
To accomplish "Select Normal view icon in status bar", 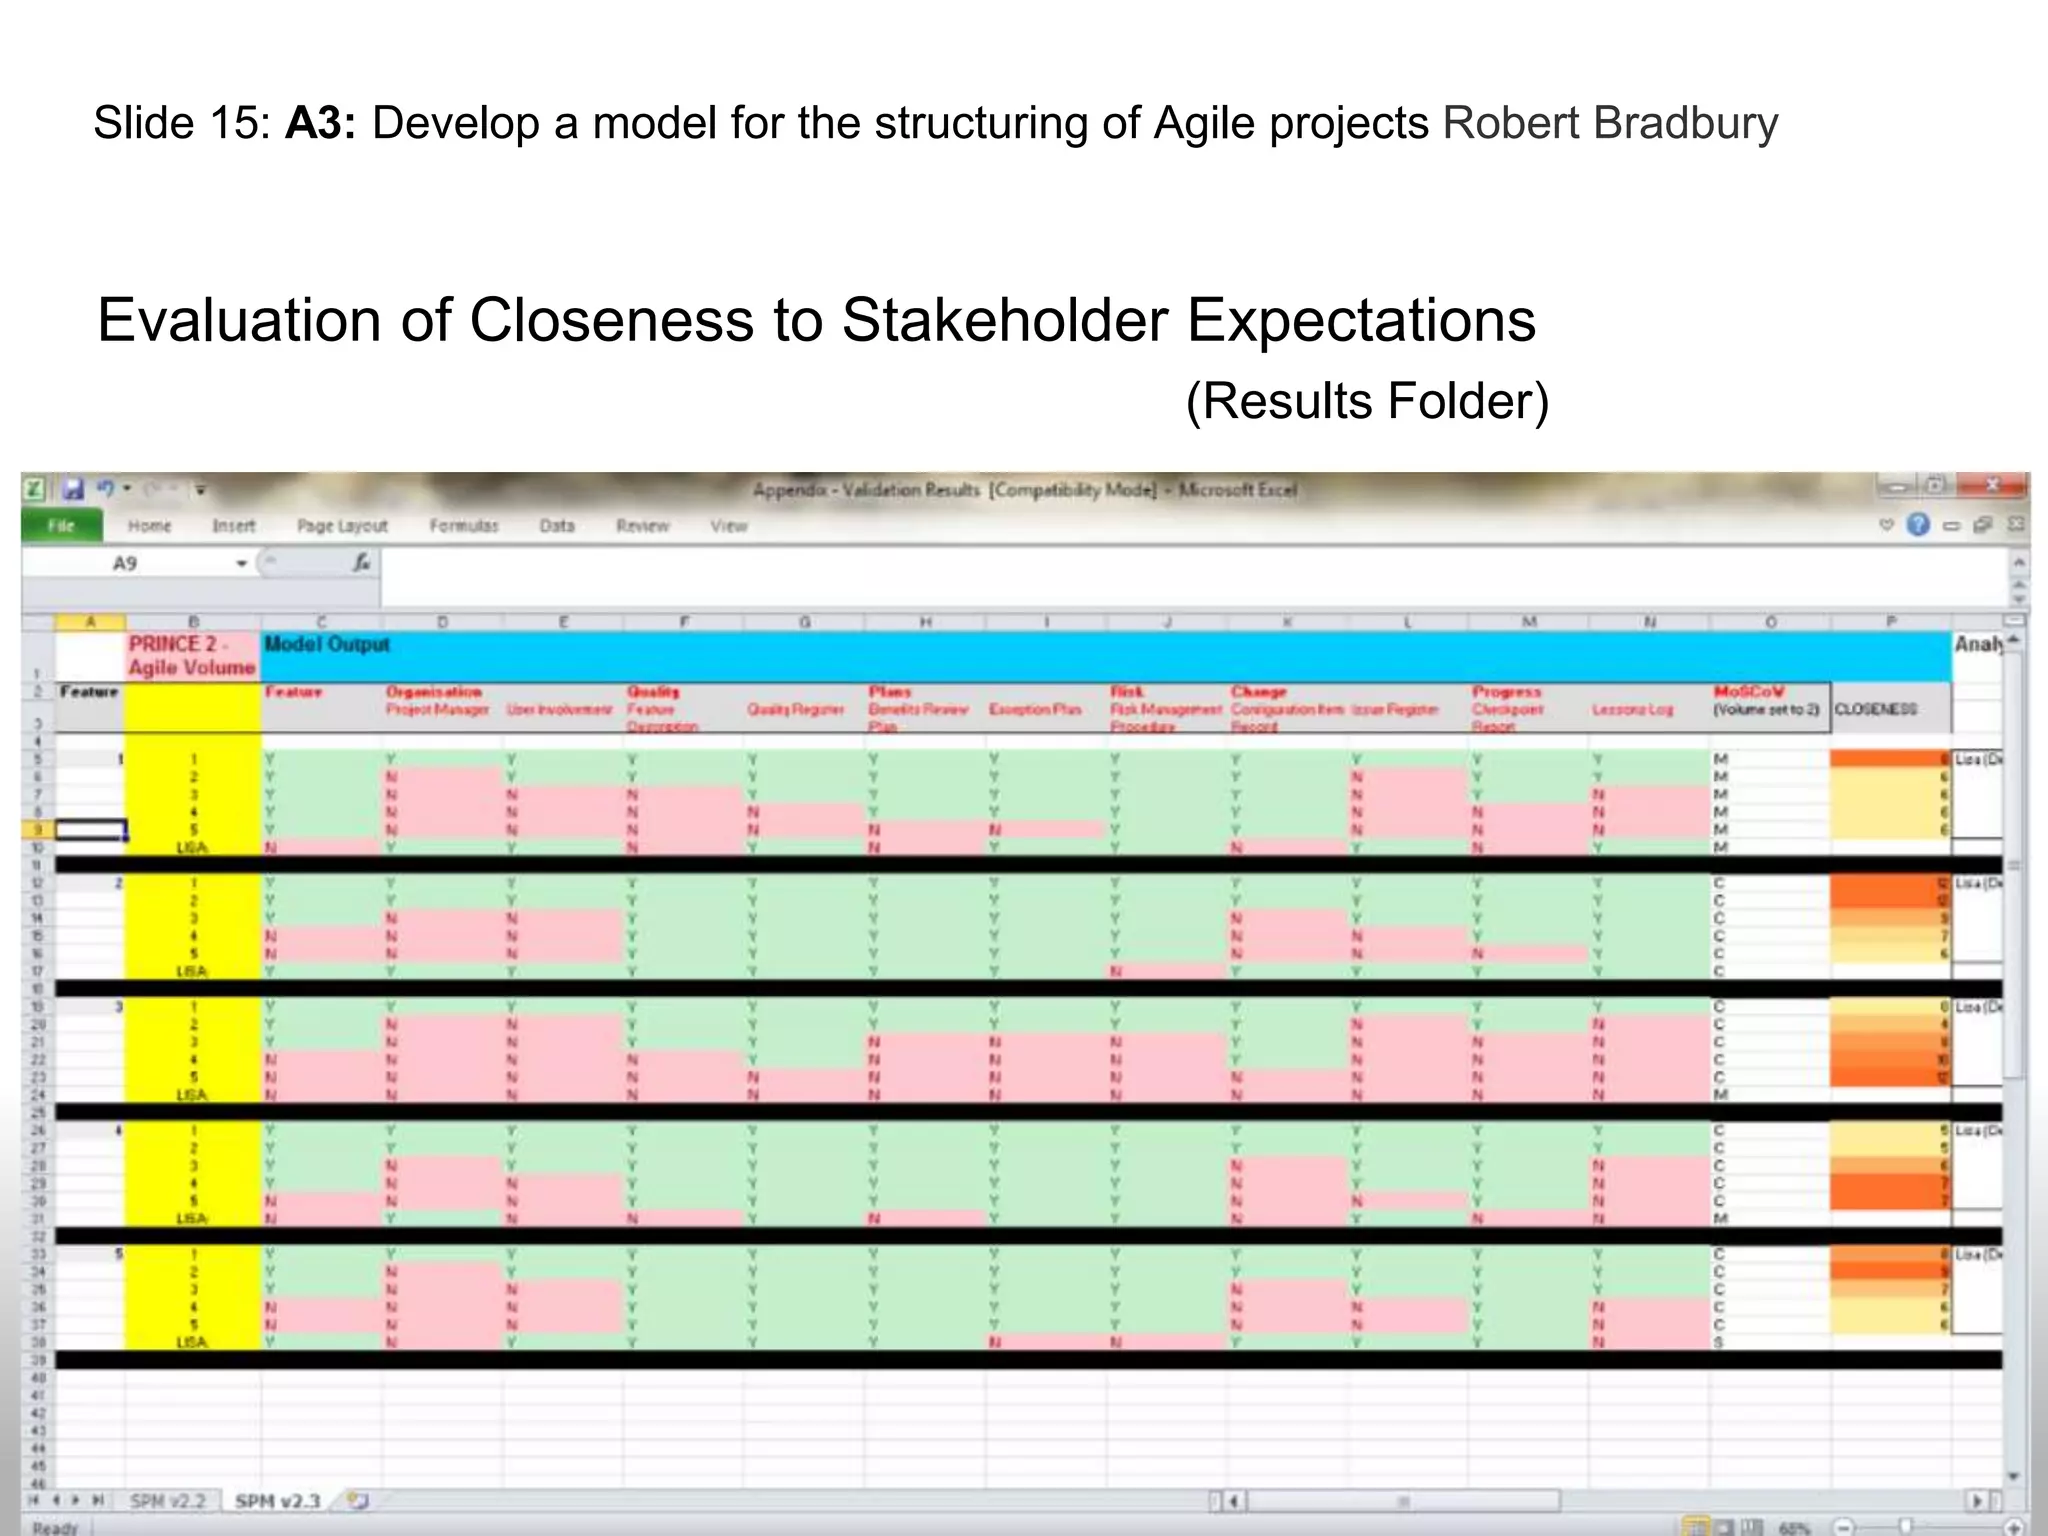I will coord(1696,1527).
